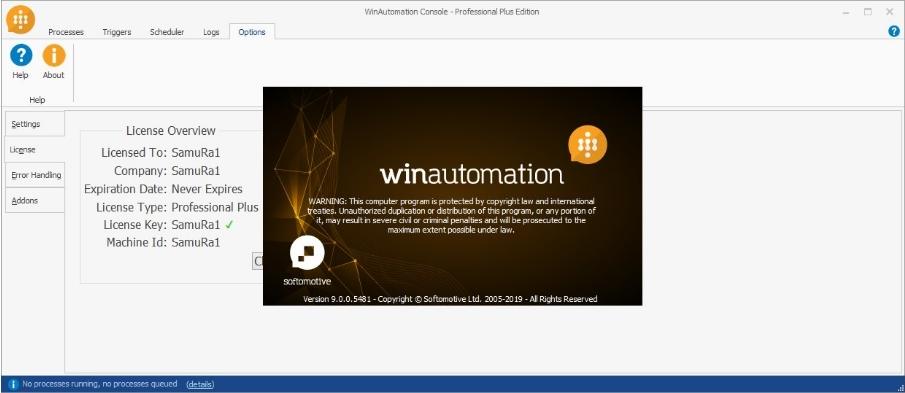Click the WinAutomation Console window title
The width and height of the screenshot is (905, 393).
point(452,12)
